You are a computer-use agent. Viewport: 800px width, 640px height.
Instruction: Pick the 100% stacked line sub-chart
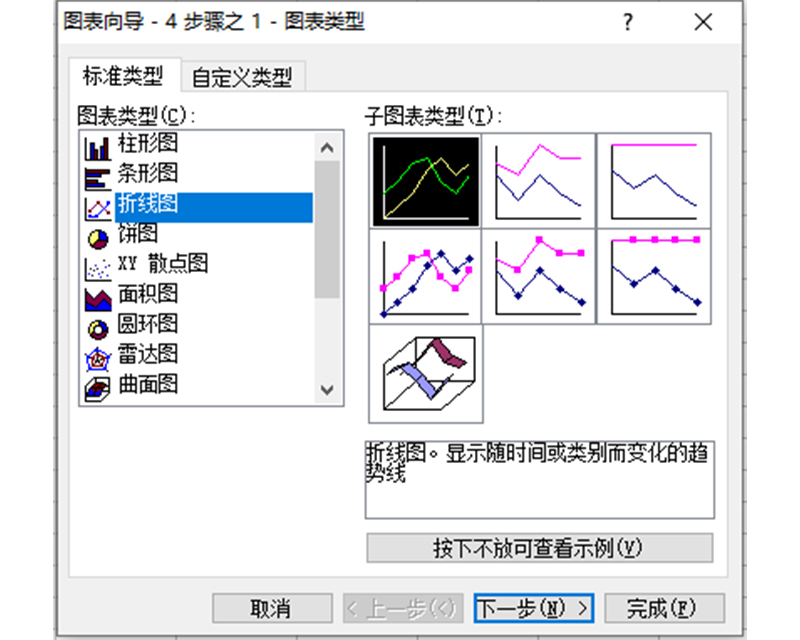click(x=654, y=181)
